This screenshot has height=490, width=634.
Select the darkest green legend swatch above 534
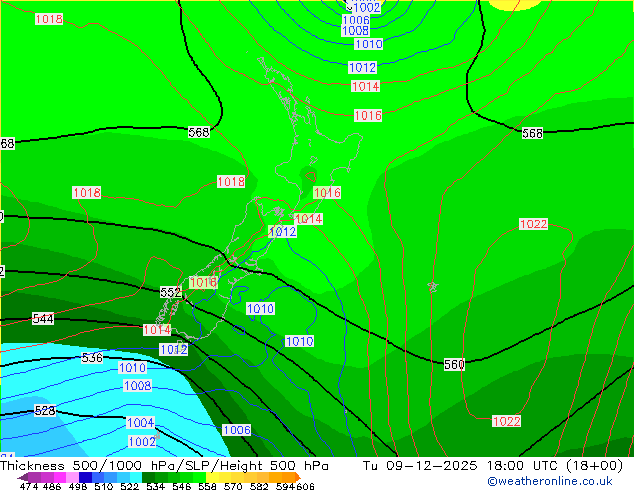148,477
